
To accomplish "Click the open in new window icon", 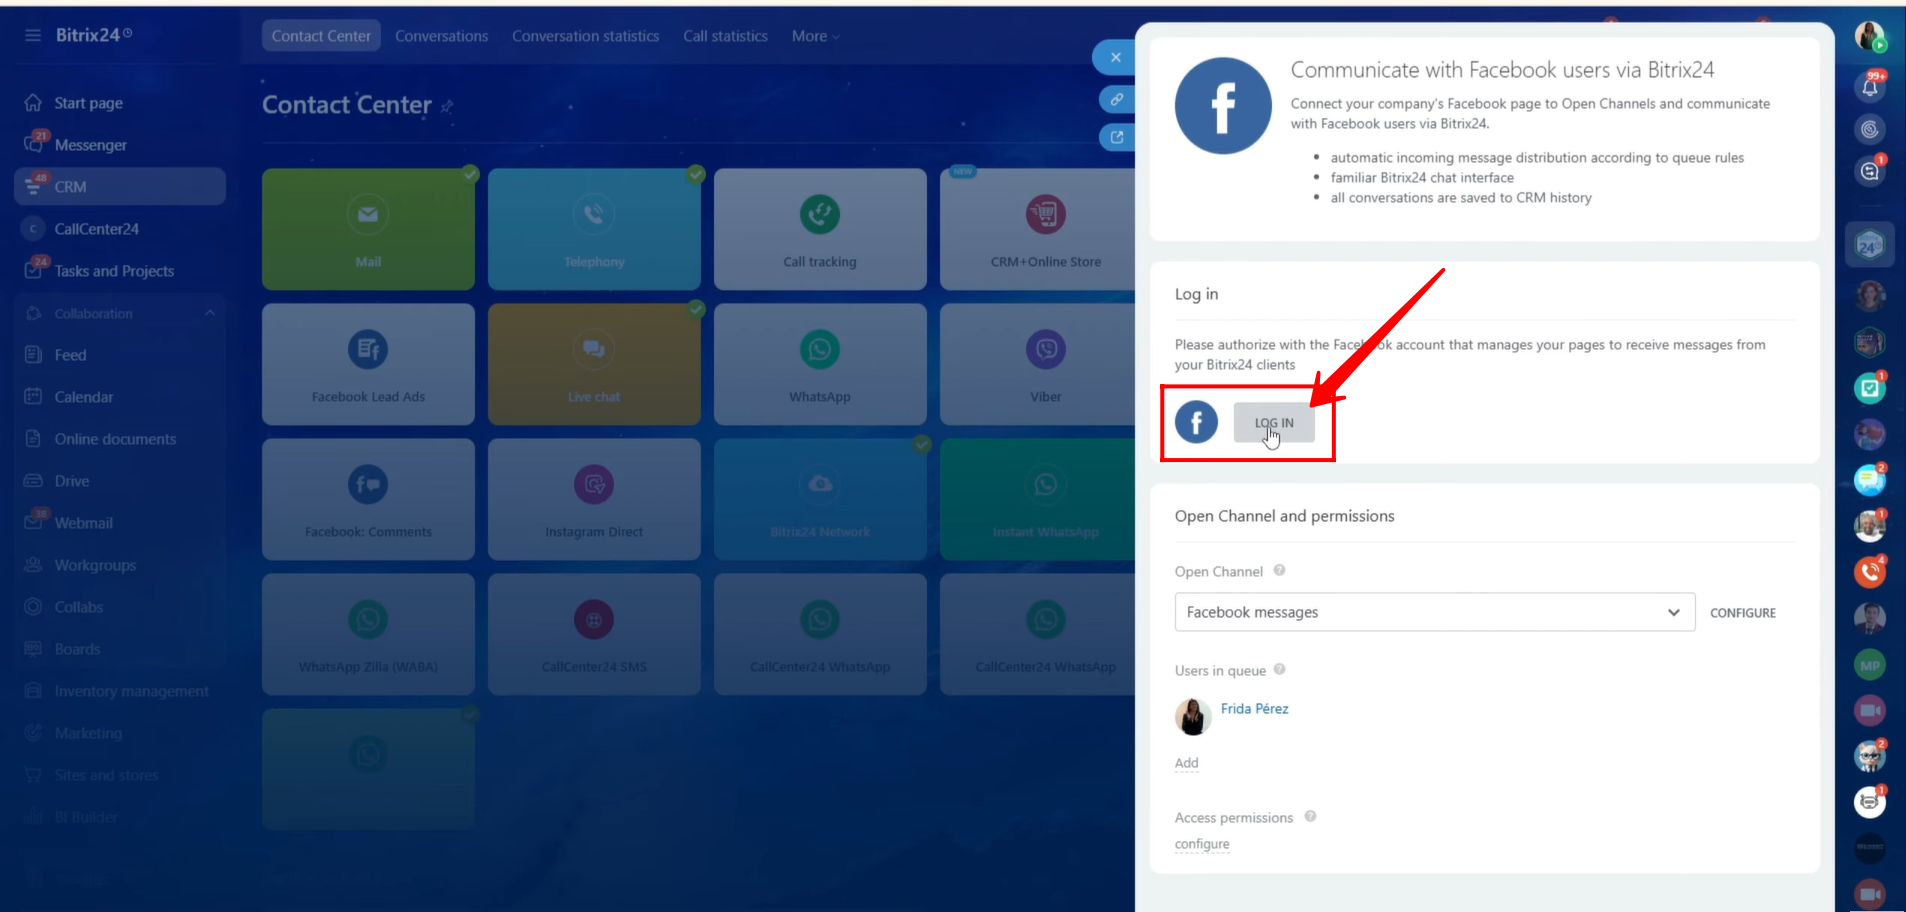I will [x=1116, y=137].
